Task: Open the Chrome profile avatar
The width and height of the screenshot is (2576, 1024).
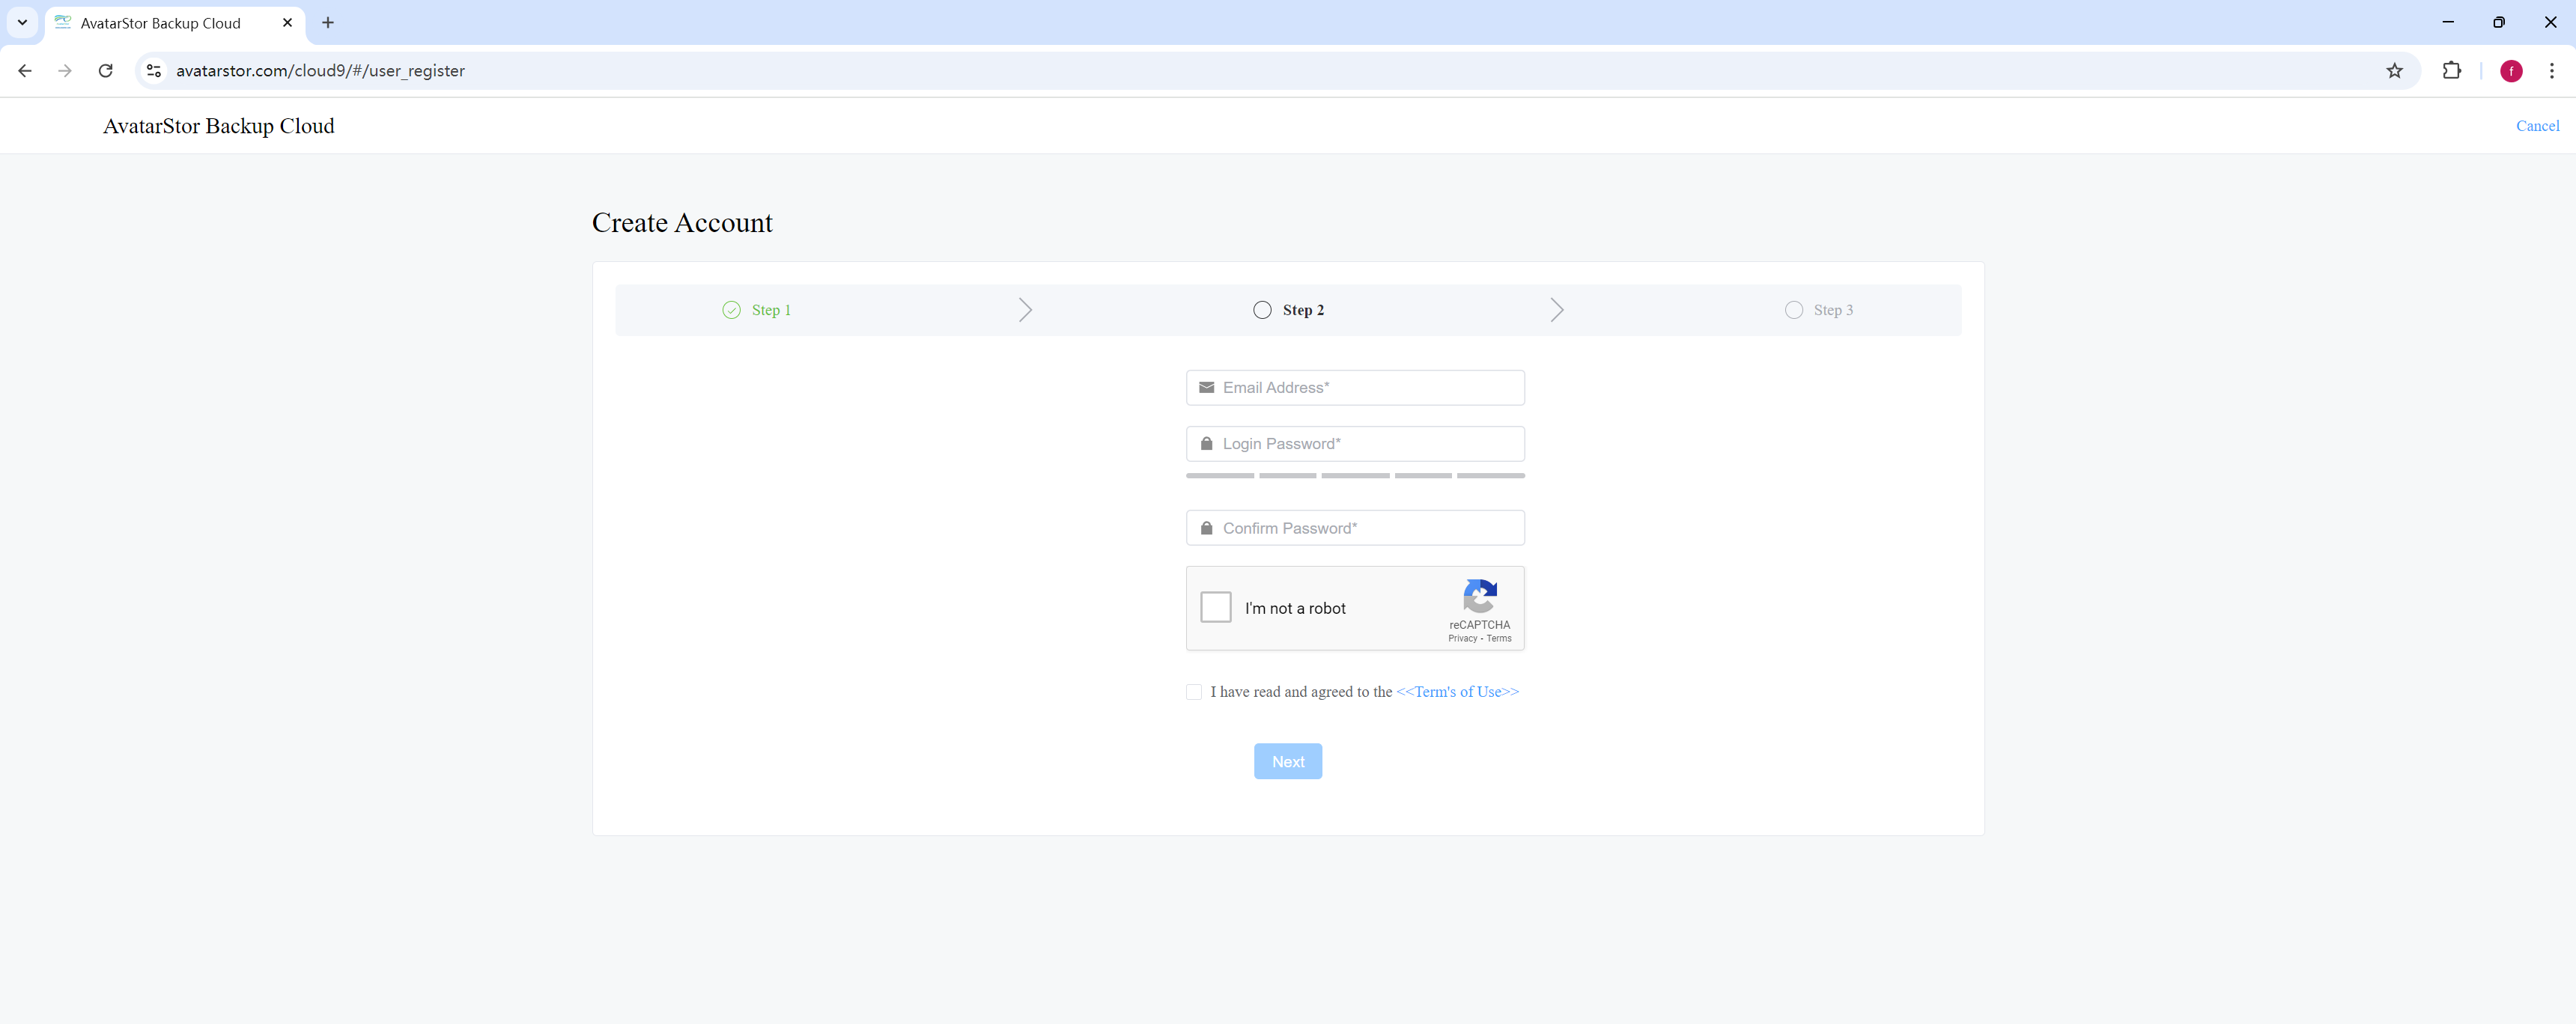Action: click(2511, 71)
